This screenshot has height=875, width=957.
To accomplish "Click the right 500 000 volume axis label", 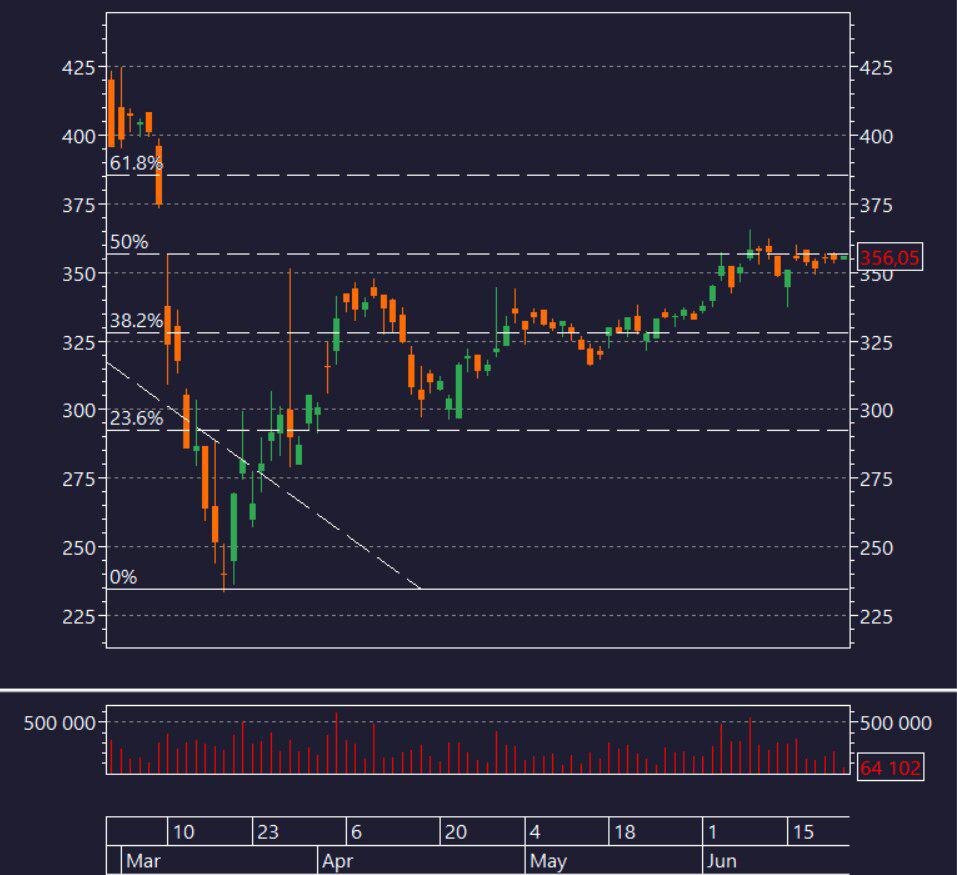I will [895, 723].
